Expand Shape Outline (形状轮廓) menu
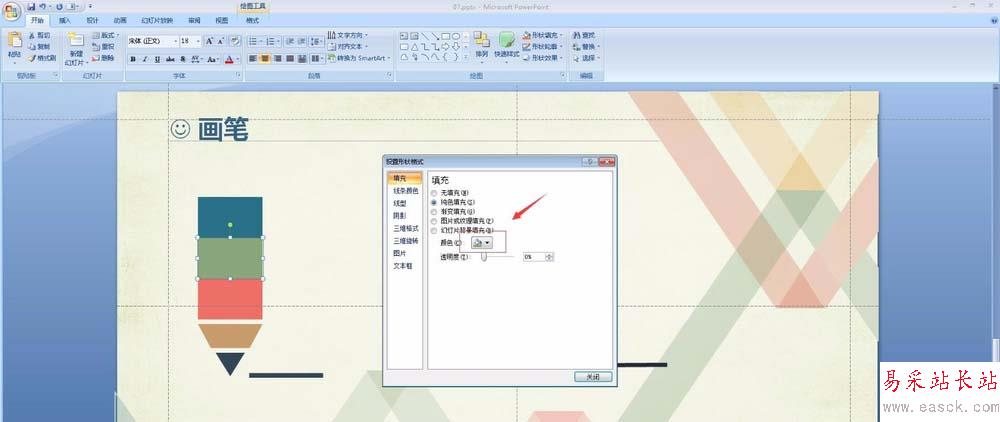Screen dimensions: 1000x422 click(x=543, y=47)
